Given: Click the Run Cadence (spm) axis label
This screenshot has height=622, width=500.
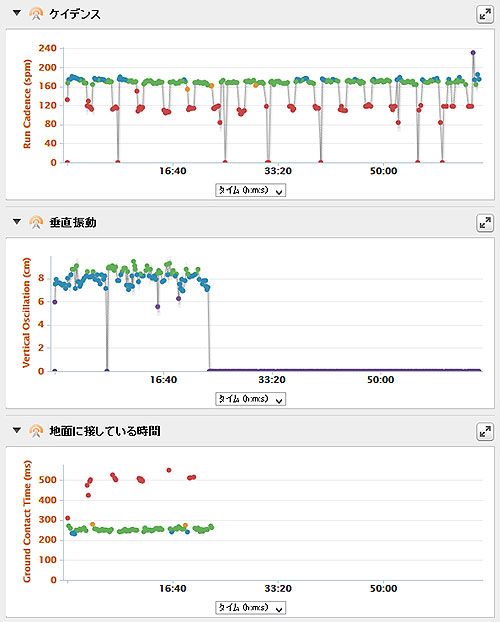Looking at the screenshot, I should (x=27, y=104).
